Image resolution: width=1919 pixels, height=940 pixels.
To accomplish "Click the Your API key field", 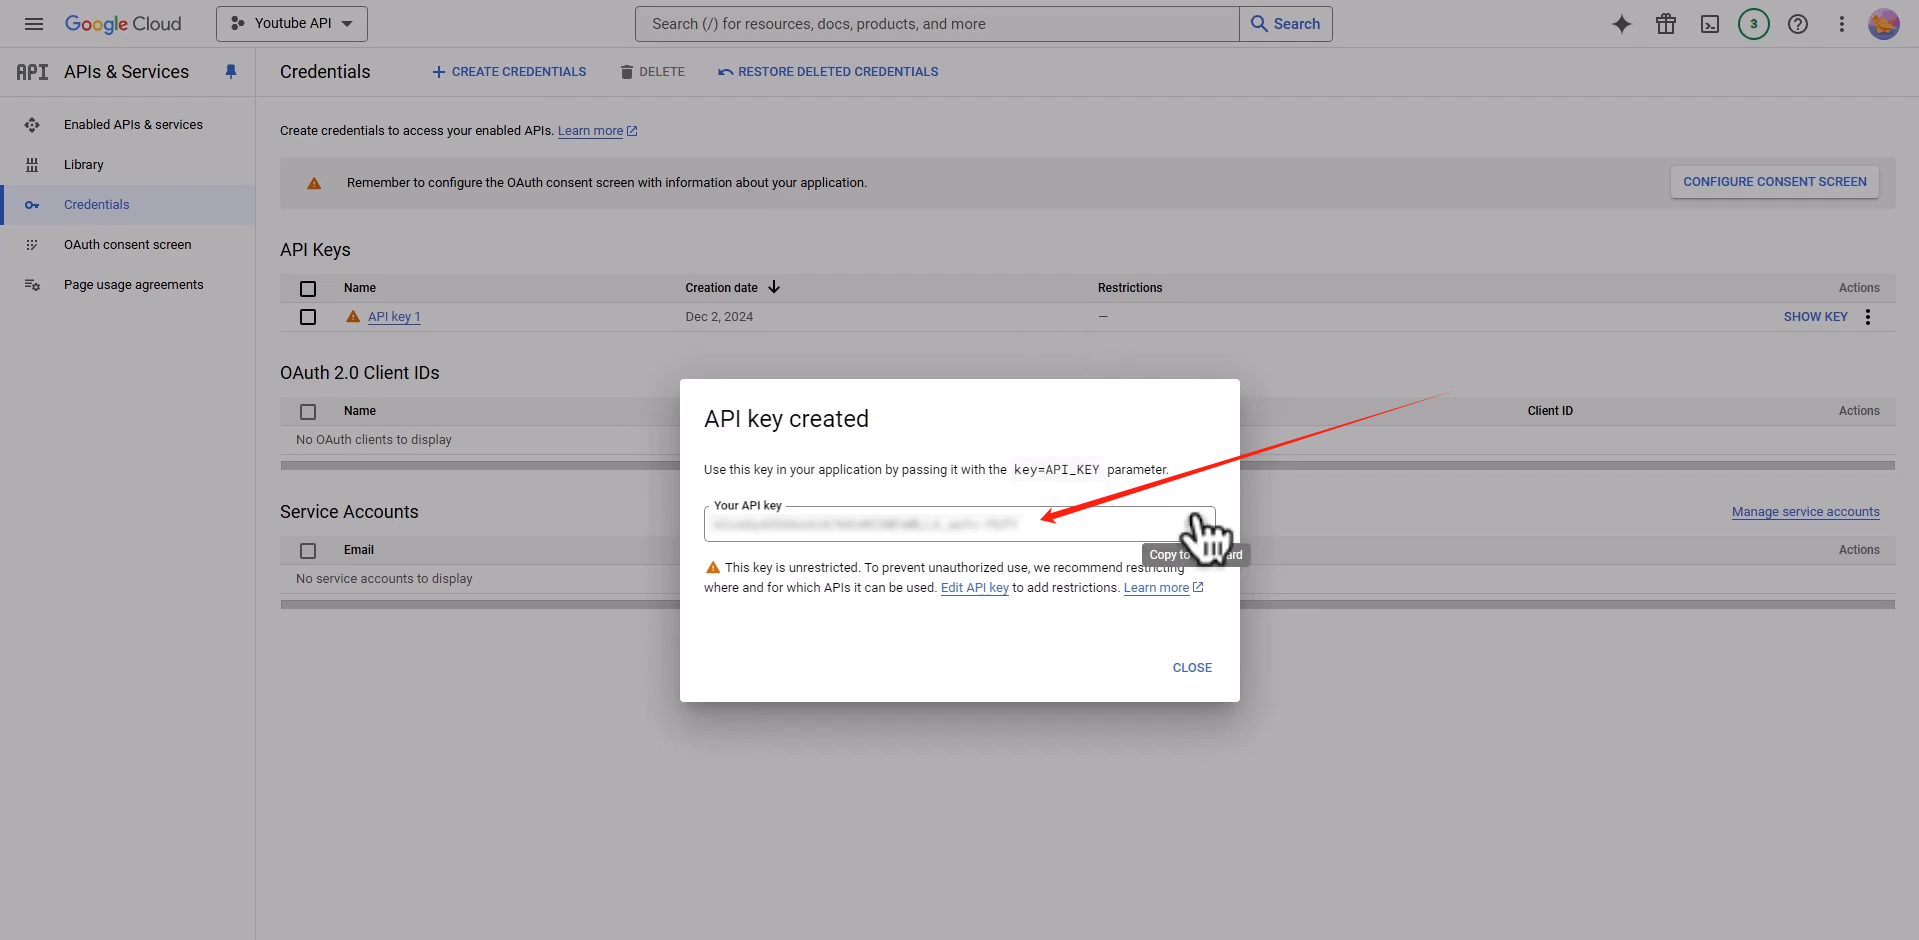I will [940, 524].
